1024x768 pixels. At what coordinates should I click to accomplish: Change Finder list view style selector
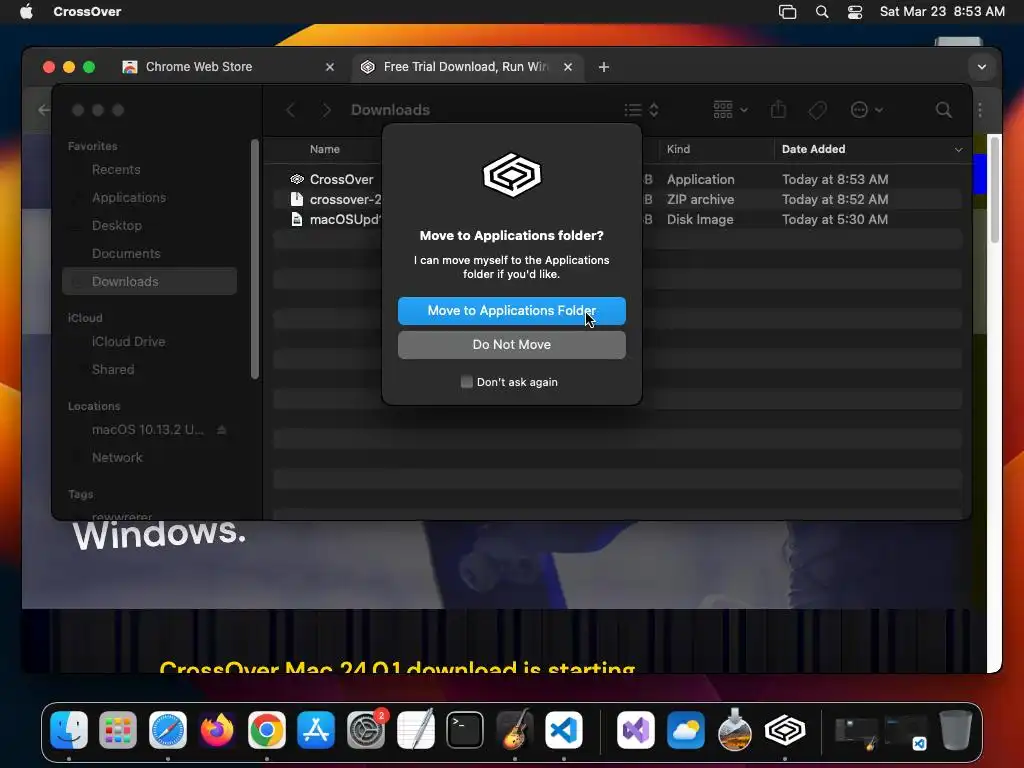click(x=641, y=110)
